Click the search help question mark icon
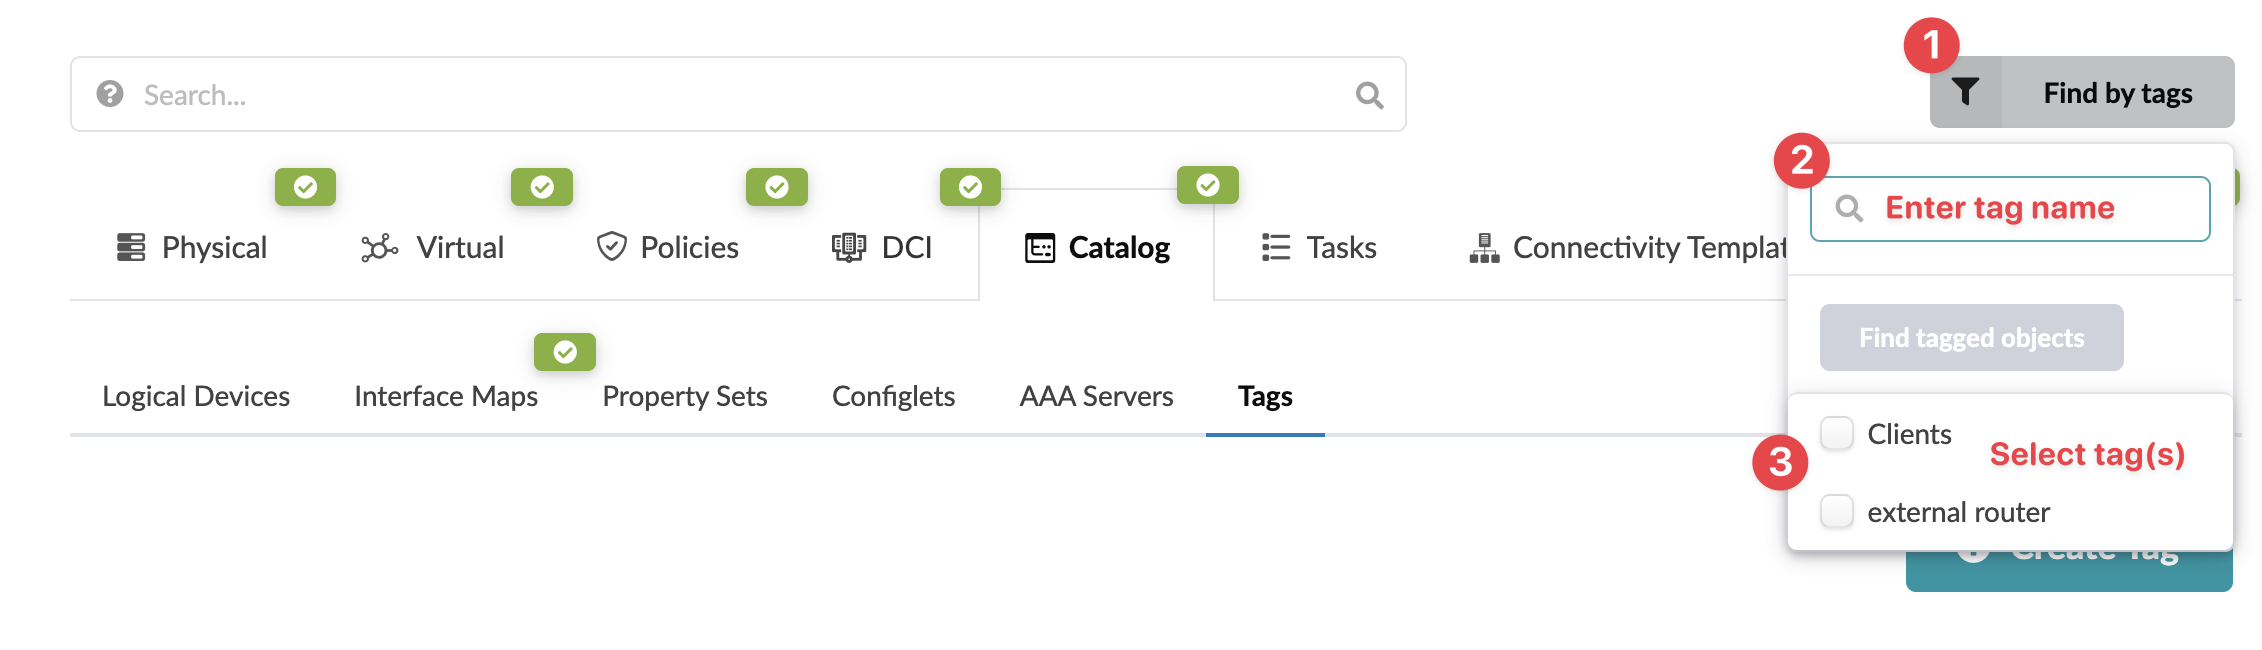This screenshot has width=2262, height=650. (110, 94)
